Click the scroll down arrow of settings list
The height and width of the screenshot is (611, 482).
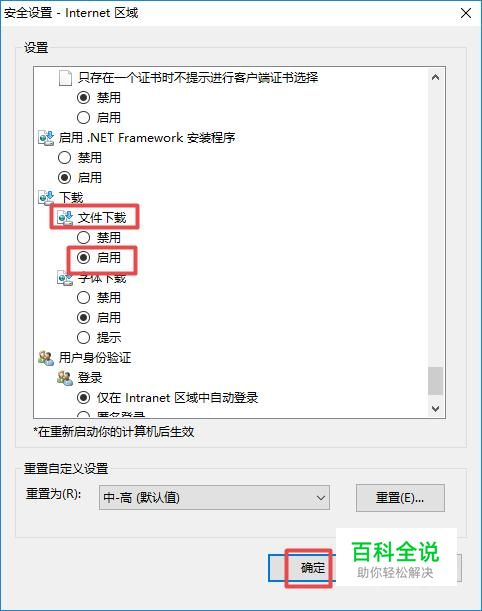click(436, 408)
